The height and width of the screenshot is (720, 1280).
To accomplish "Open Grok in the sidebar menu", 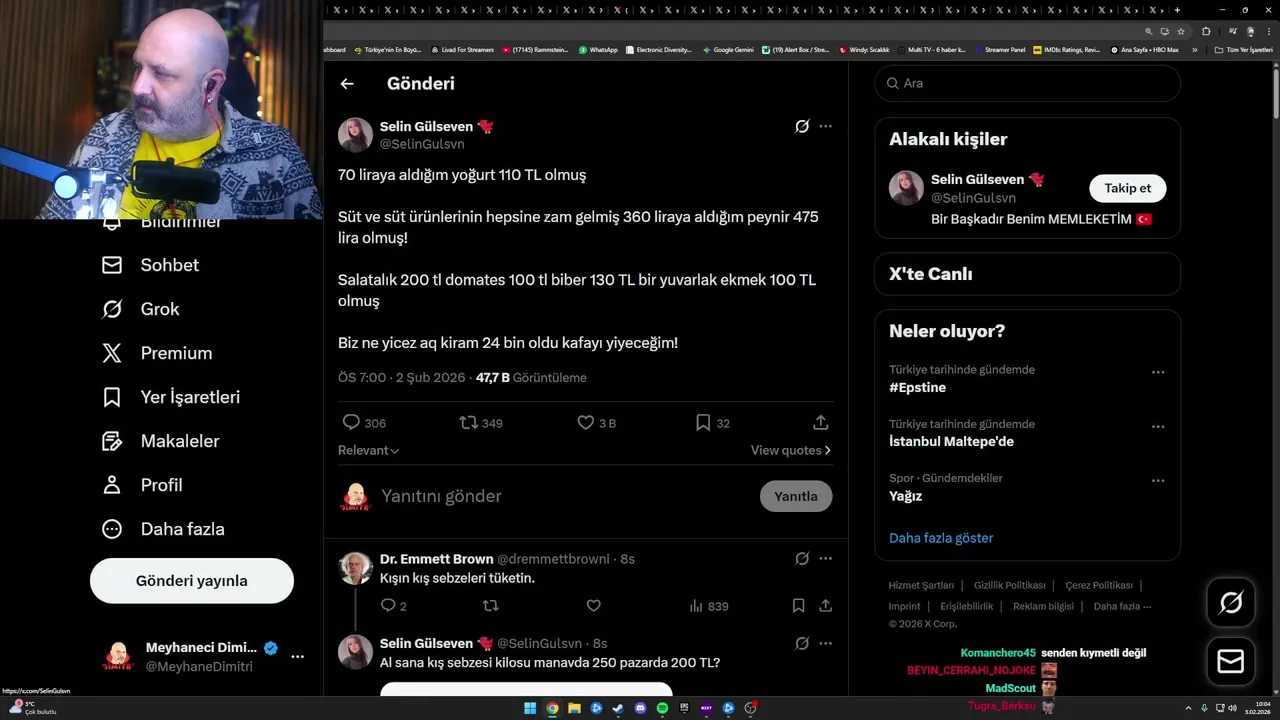I will (140, 309).
